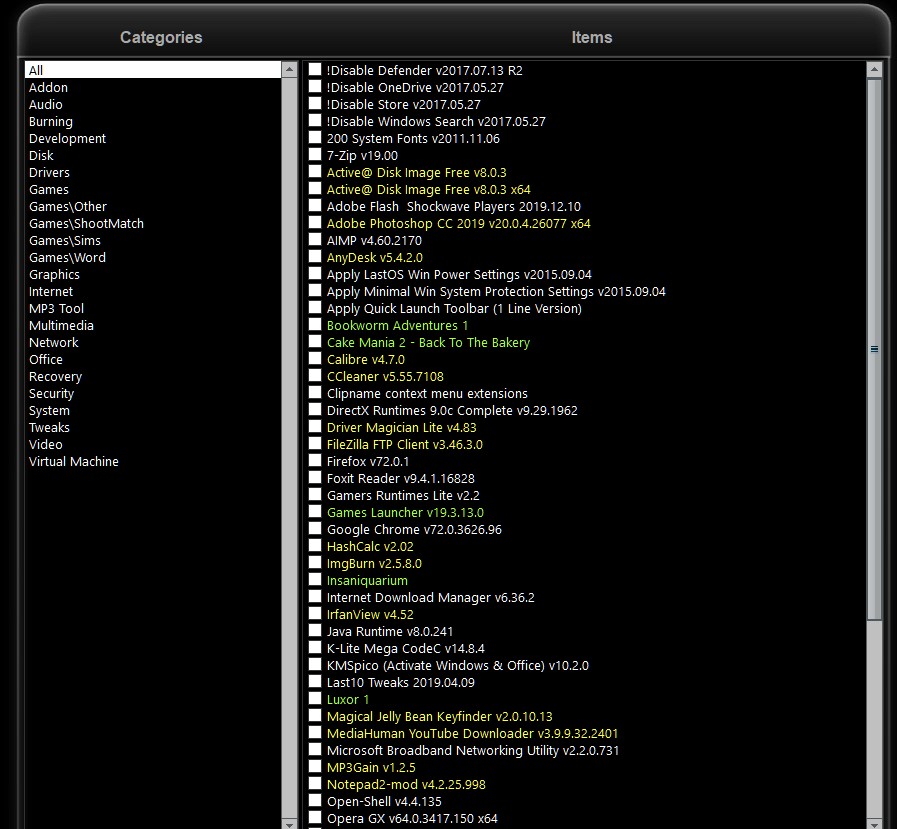Choose the Audio category
The height and width of the screenshot is (829, 897).
coord(46,105)
